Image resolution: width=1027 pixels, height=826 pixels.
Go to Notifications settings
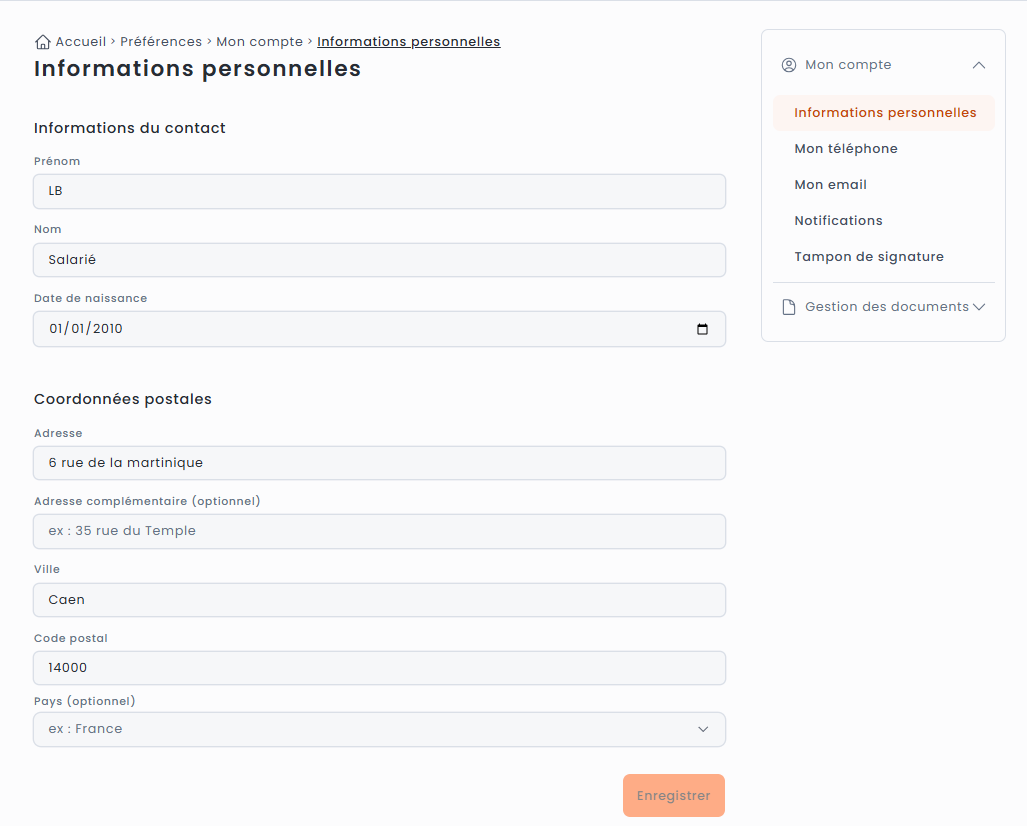pyautogui.click(x=838, y=221)
